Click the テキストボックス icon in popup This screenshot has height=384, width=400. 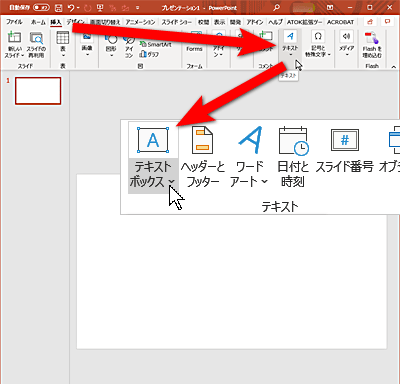point(153,140)
